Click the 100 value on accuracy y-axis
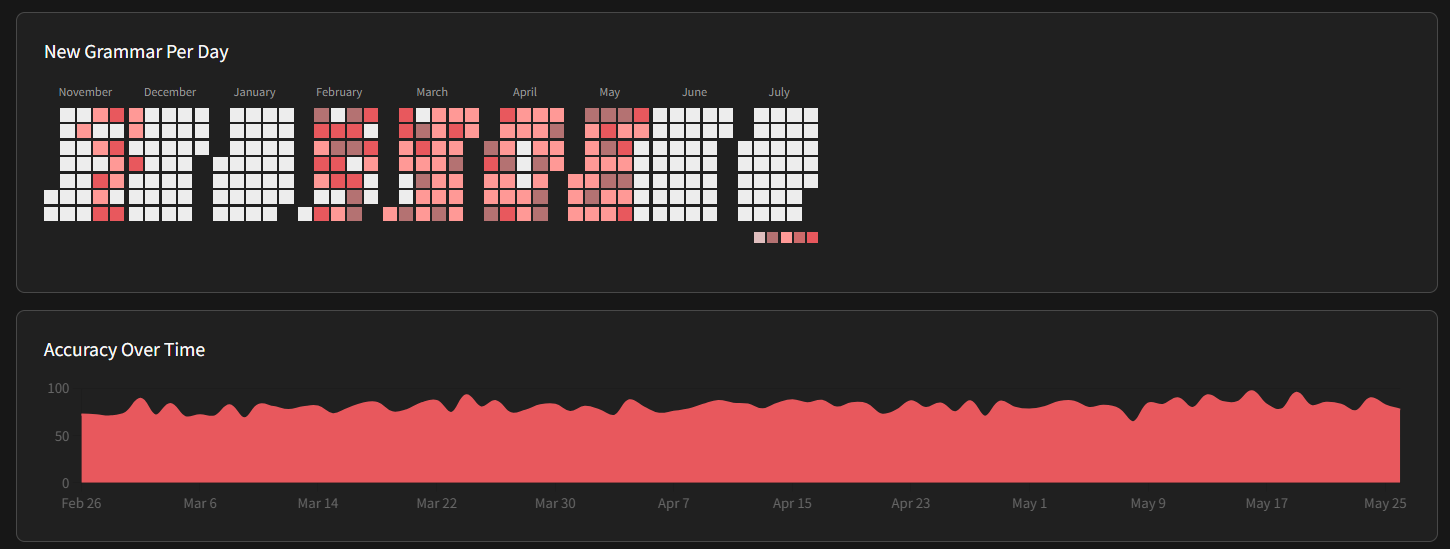 click(x=58, y=388)
